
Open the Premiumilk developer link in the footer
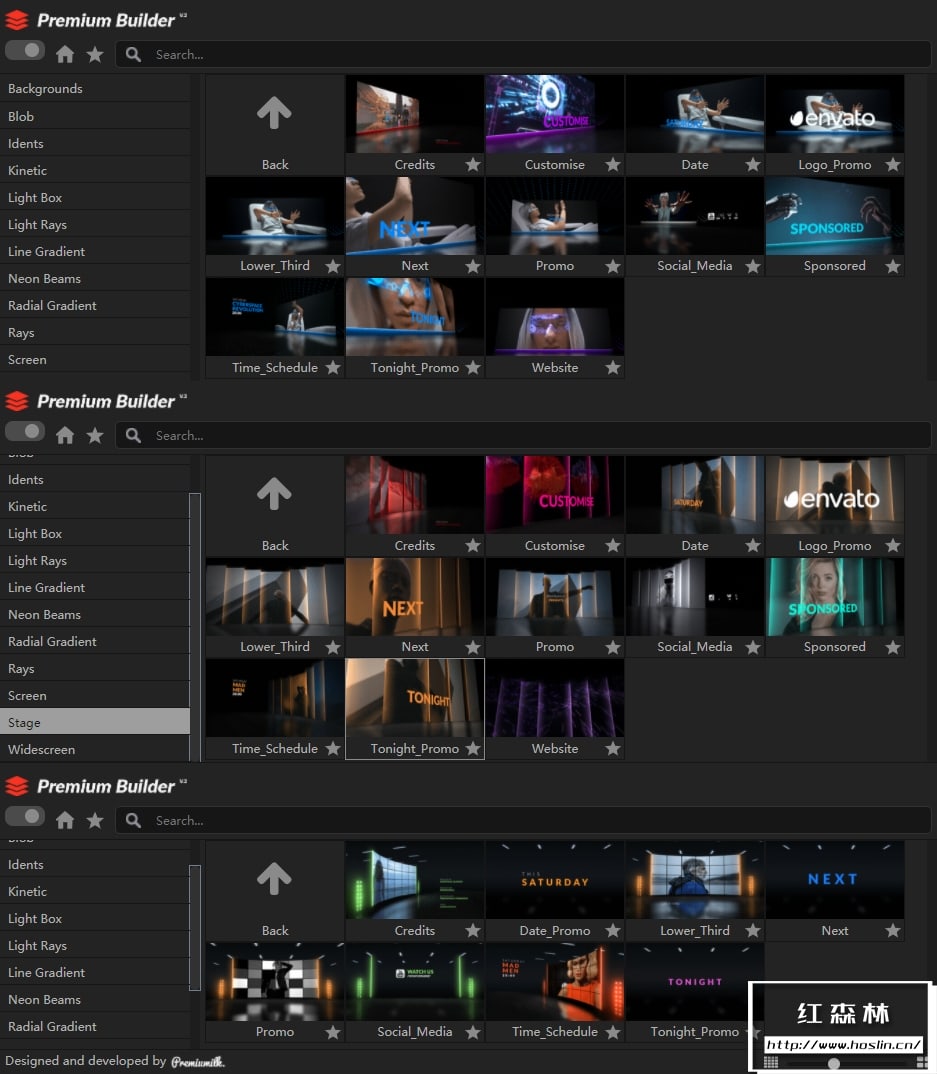point(197,1061)
